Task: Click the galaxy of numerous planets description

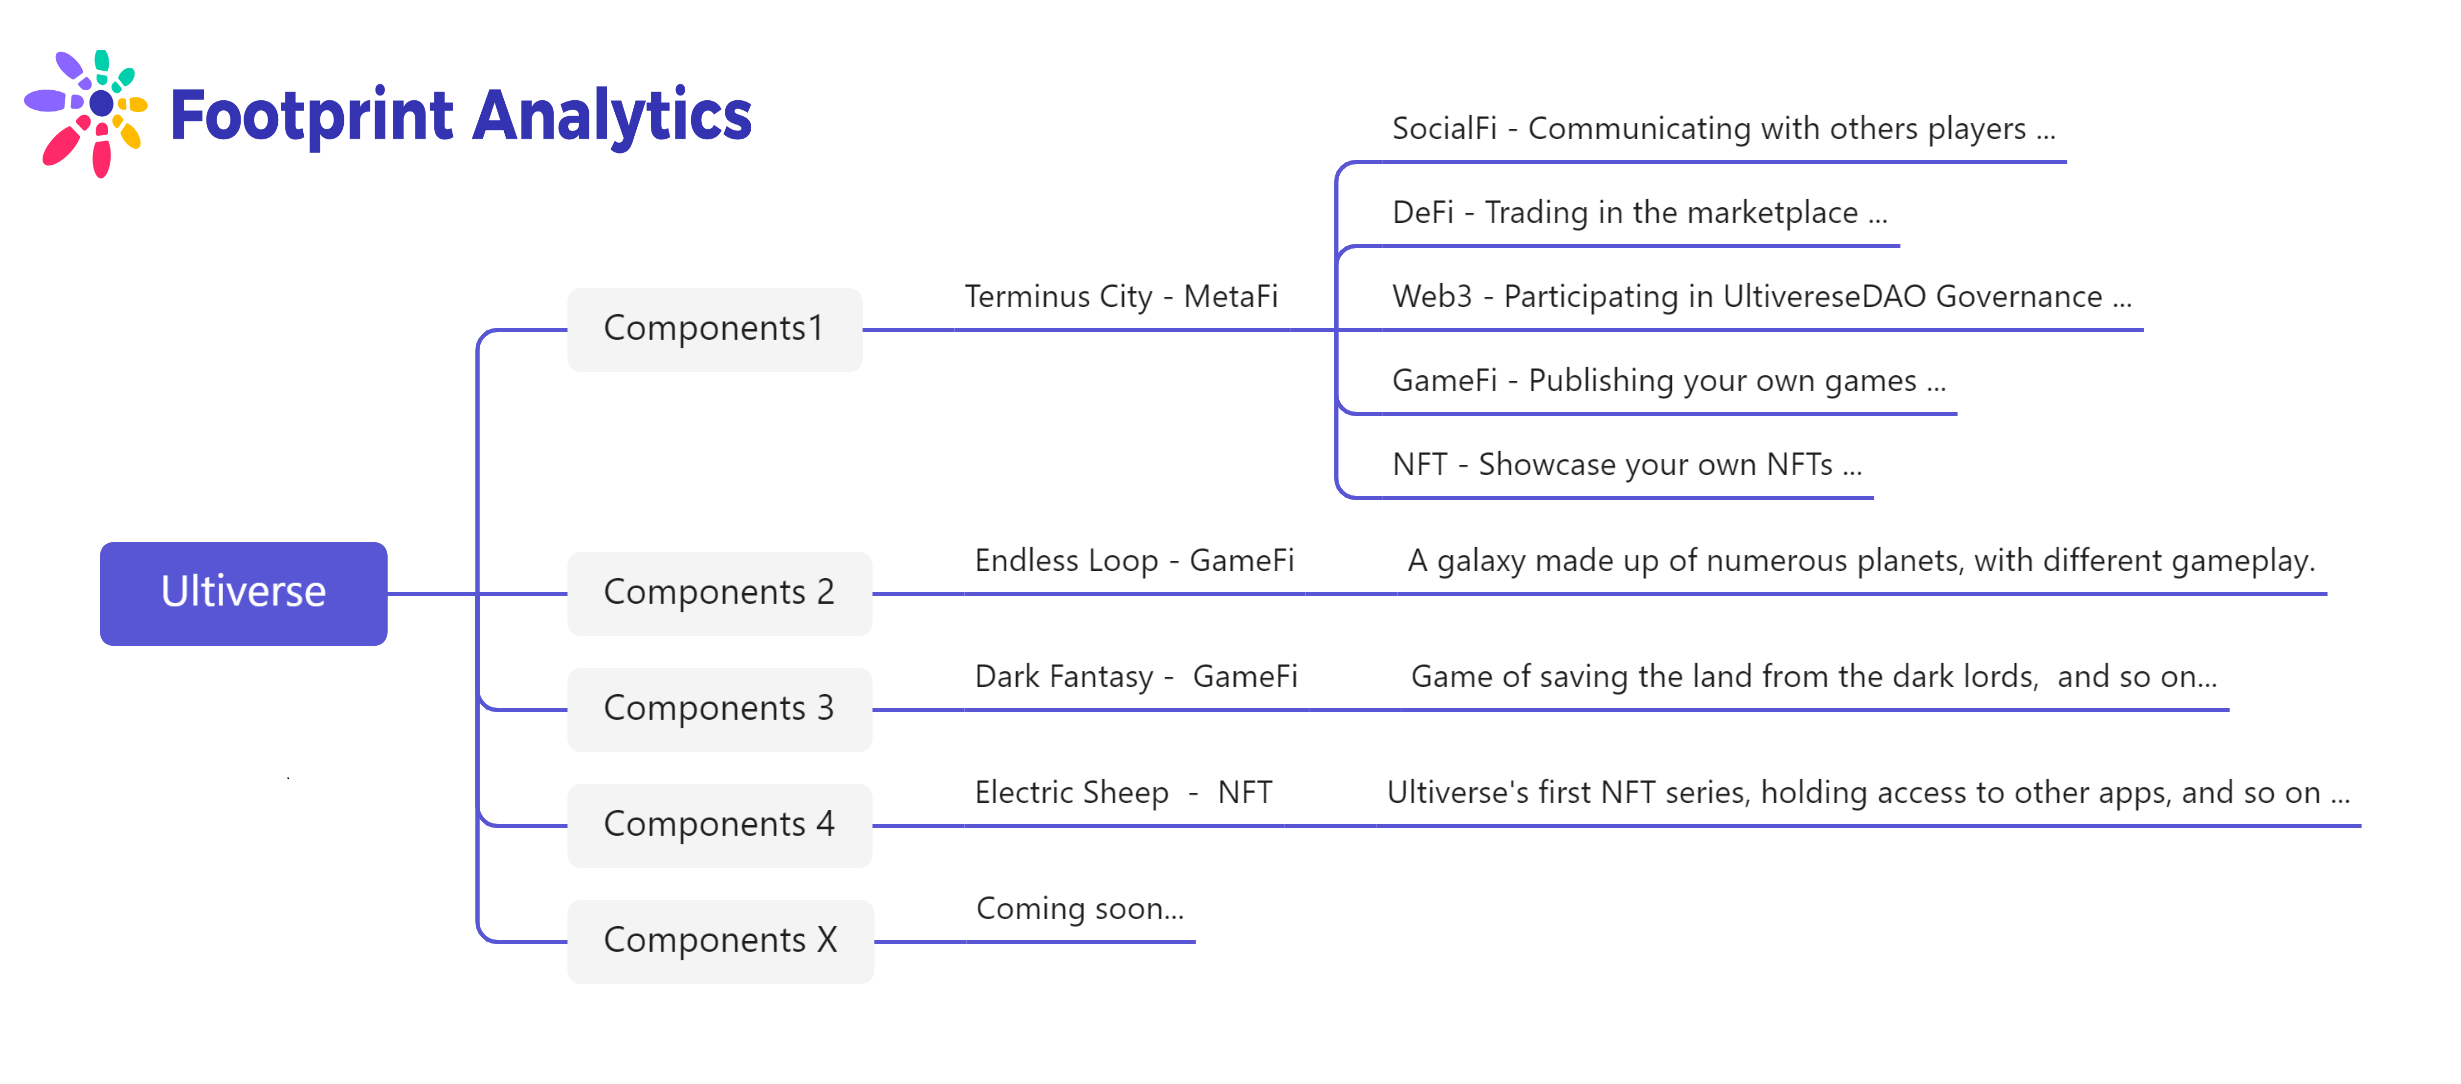Action: click(1861, 561)
